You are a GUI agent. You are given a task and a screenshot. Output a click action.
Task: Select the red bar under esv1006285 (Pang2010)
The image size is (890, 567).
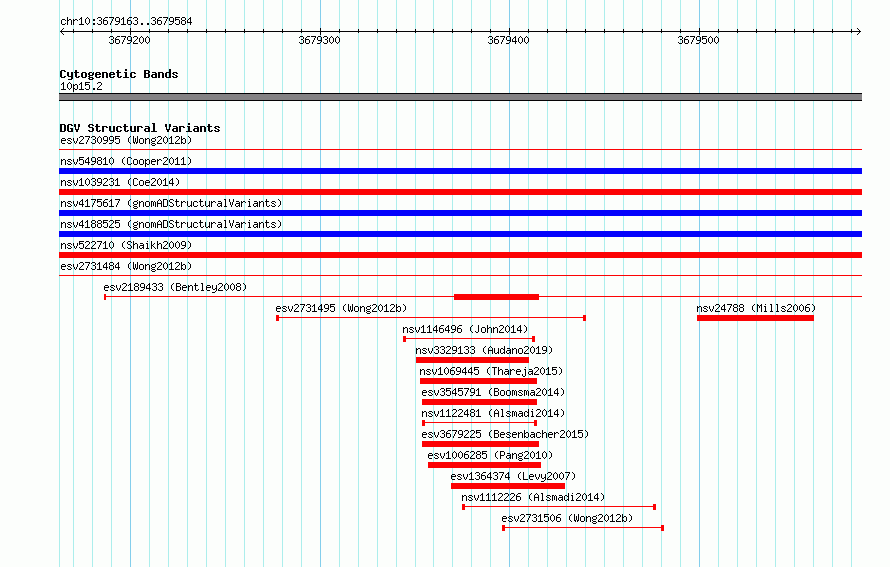click(x=484, y=465)
